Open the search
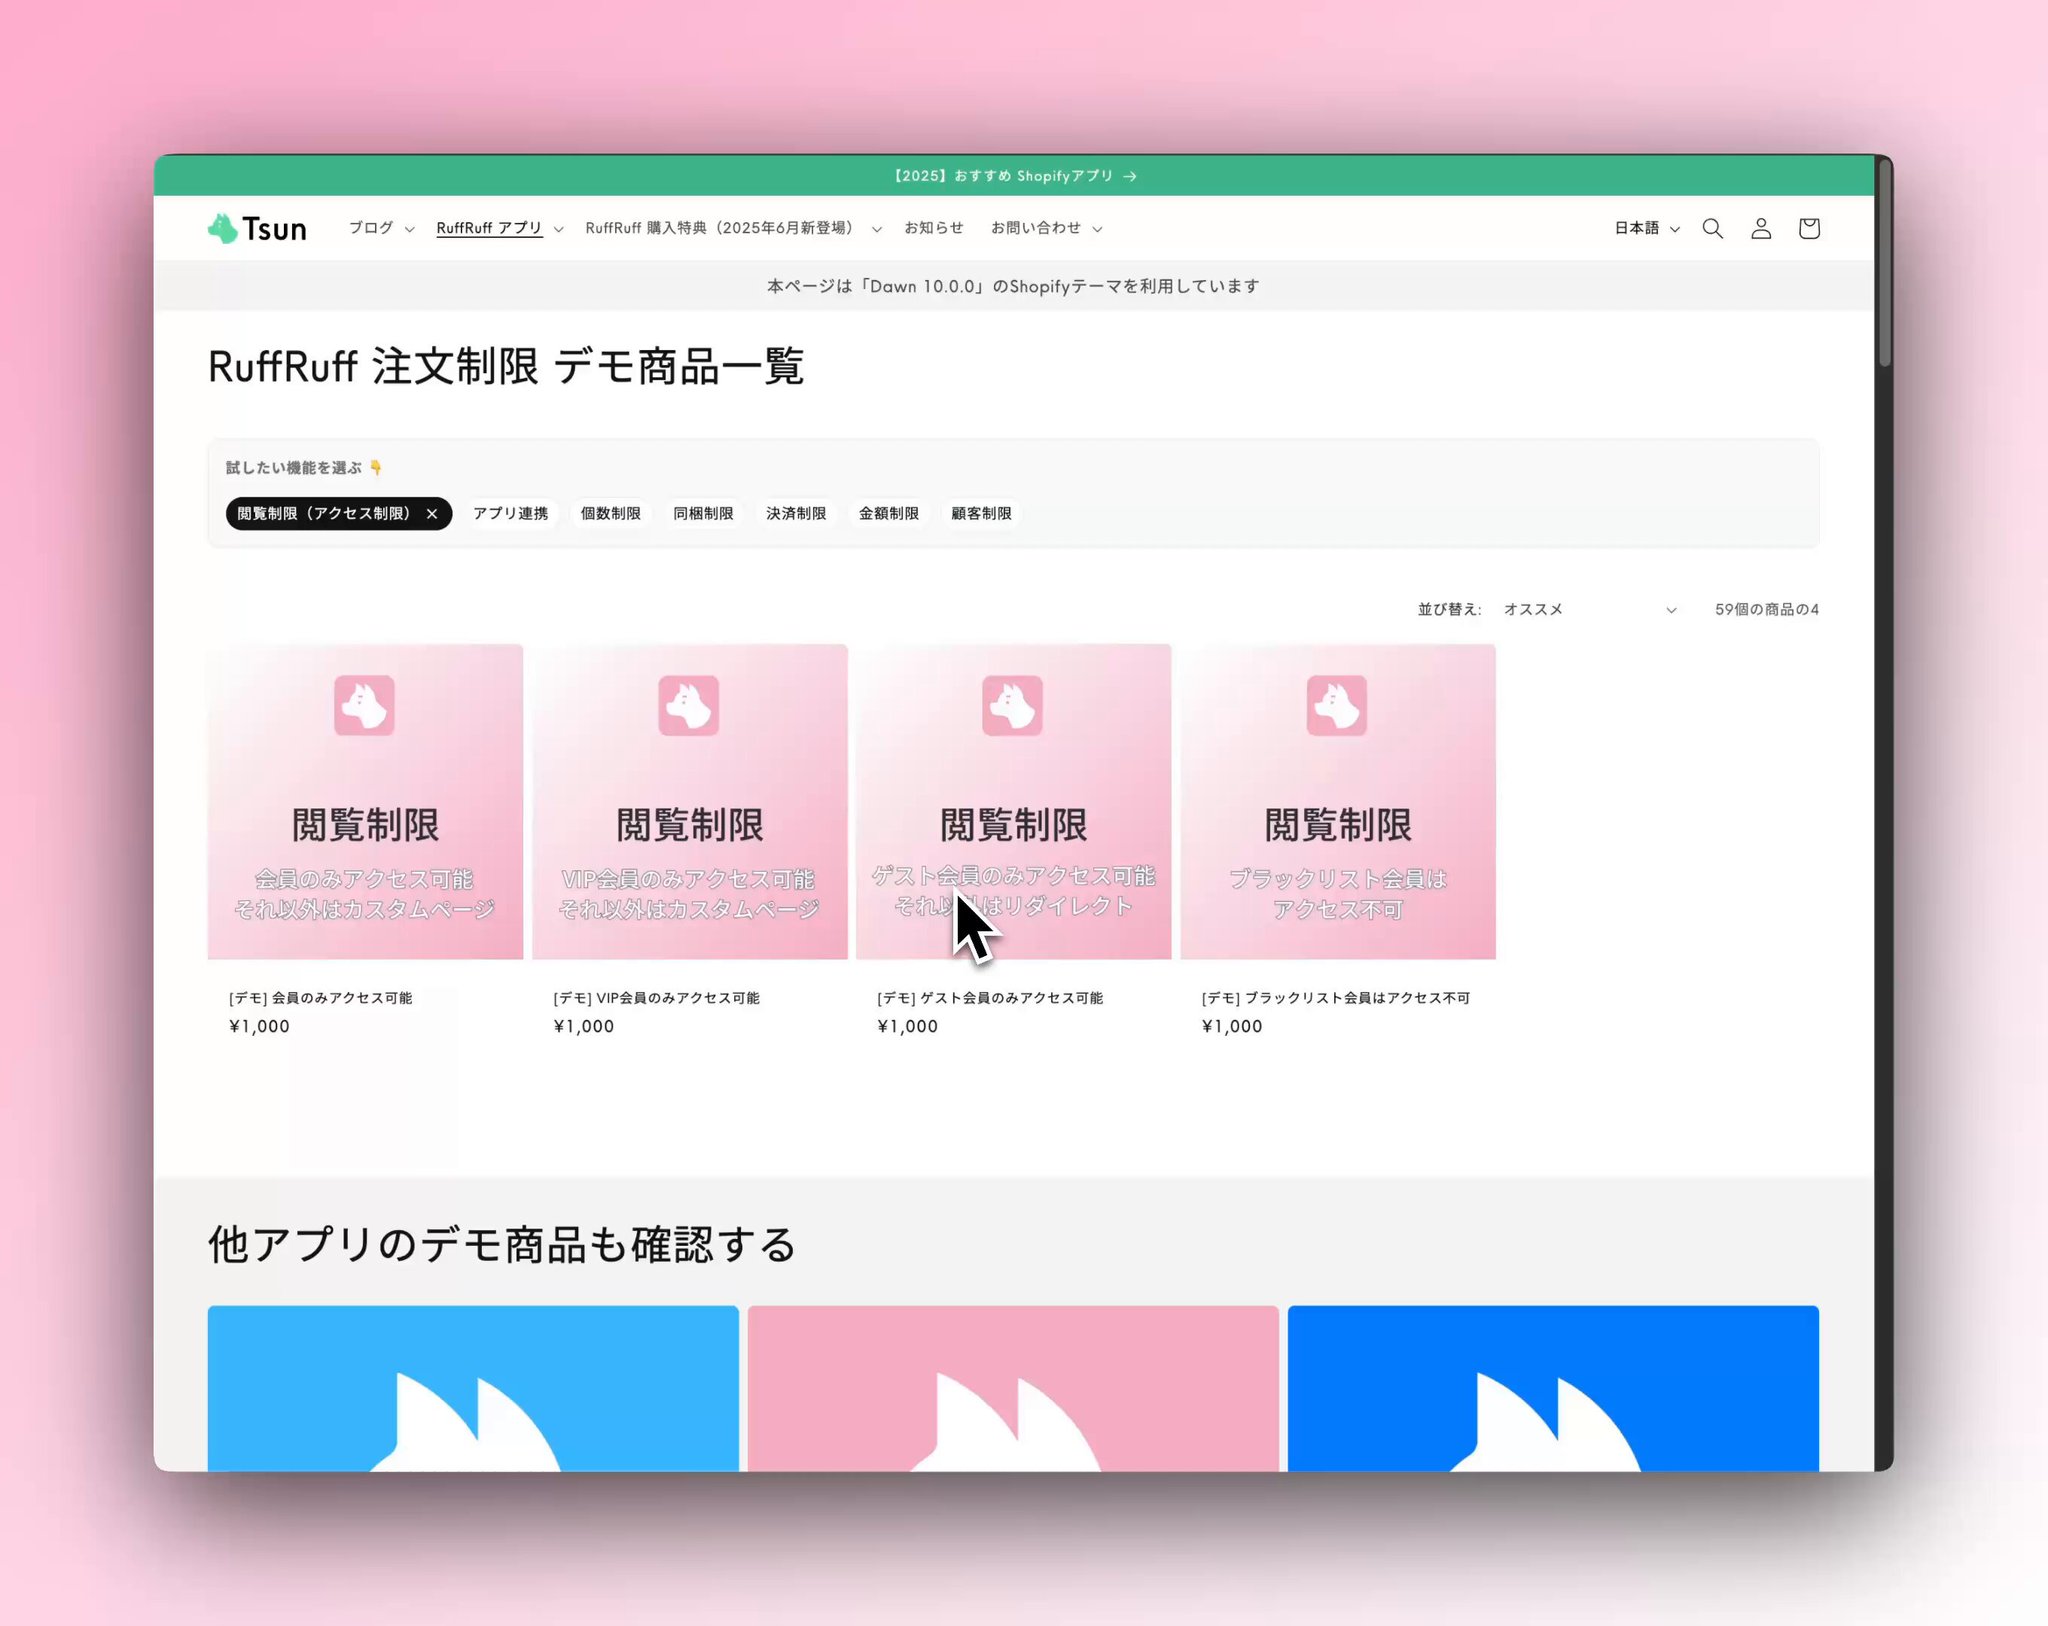 (1713, 228)
